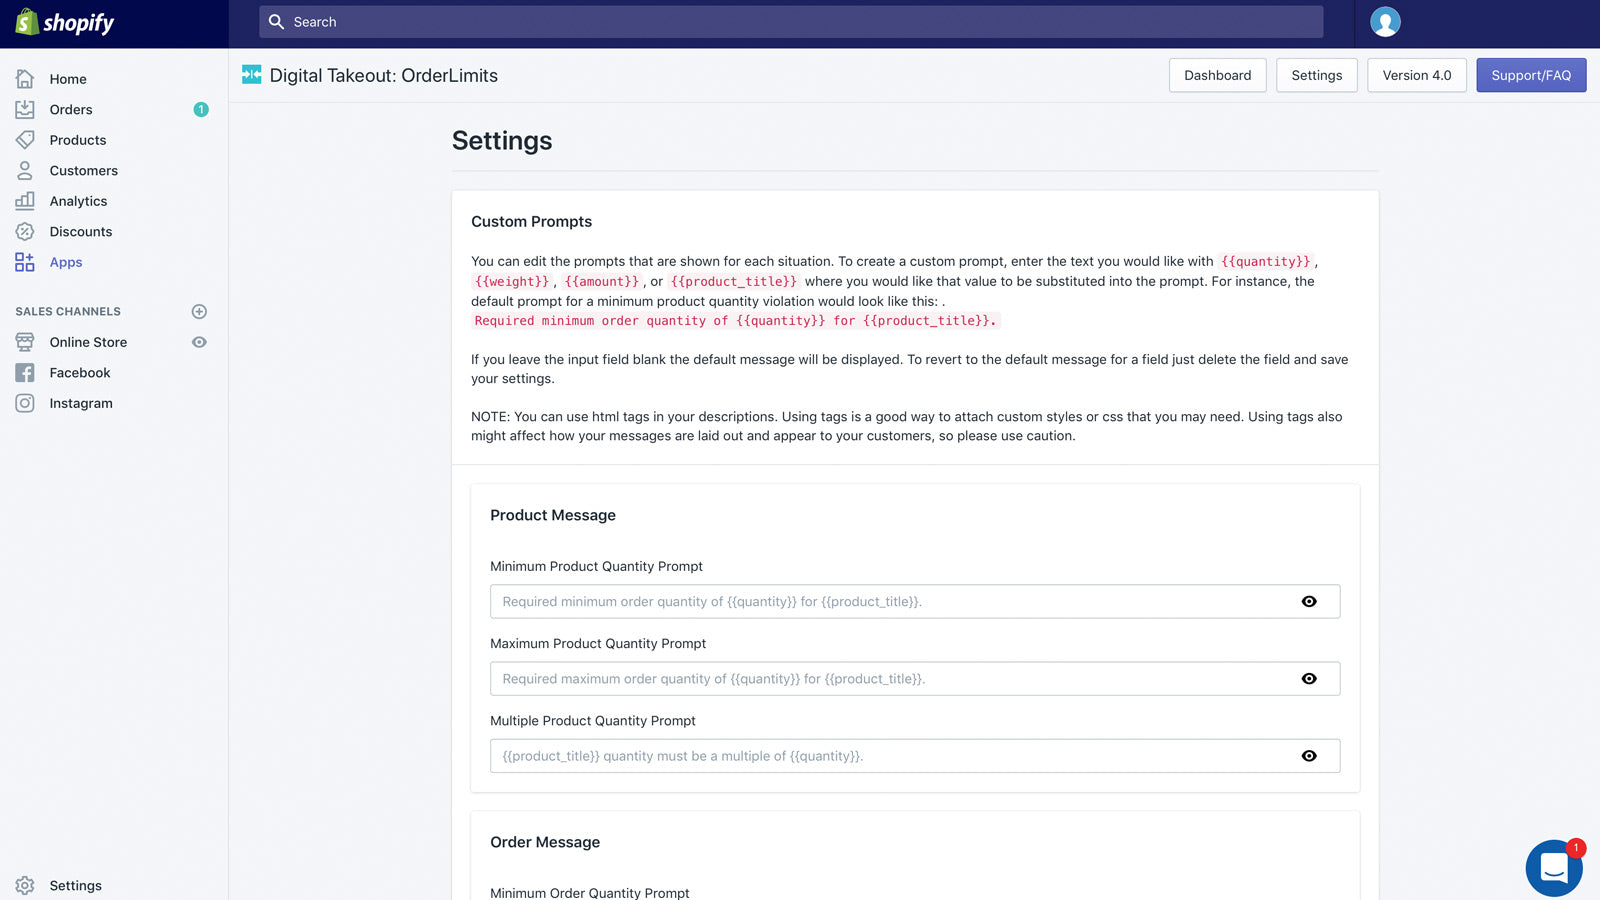The width and height of the screenshot is (1600, 900).
Task: Click the Products tag icon
Action: (x=25, y=140)
